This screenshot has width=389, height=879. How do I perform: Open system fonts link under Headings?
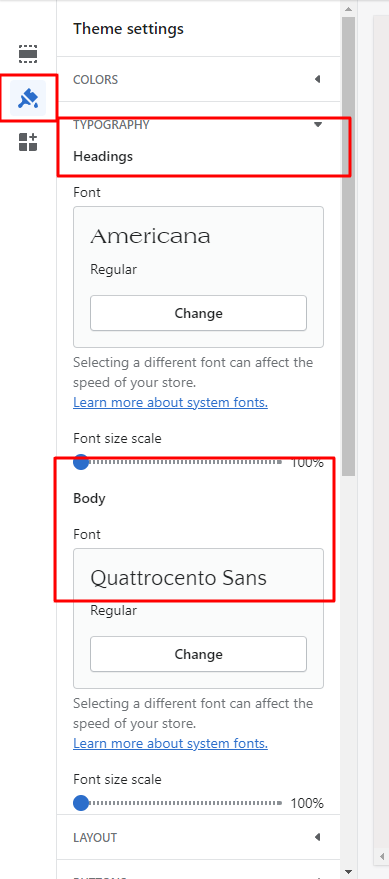(x=170, y=403)
